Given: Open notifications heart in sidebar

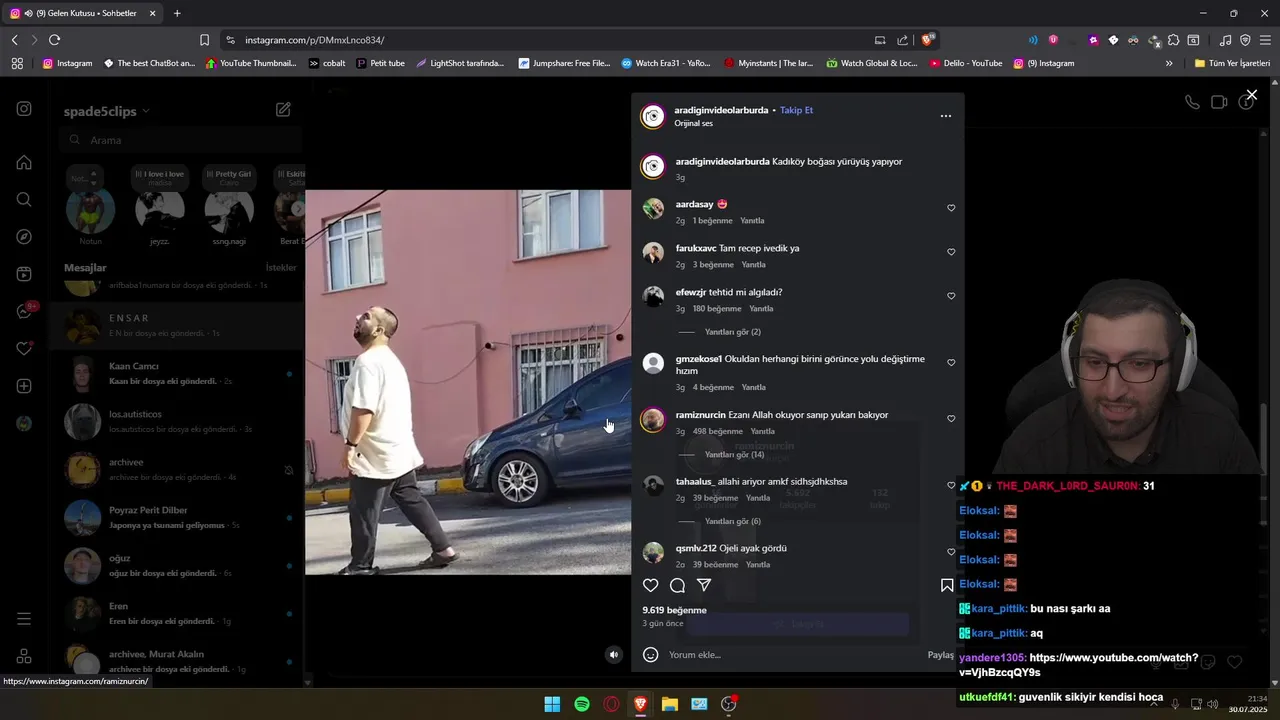Looking at the screenshot, I should 24,349.
